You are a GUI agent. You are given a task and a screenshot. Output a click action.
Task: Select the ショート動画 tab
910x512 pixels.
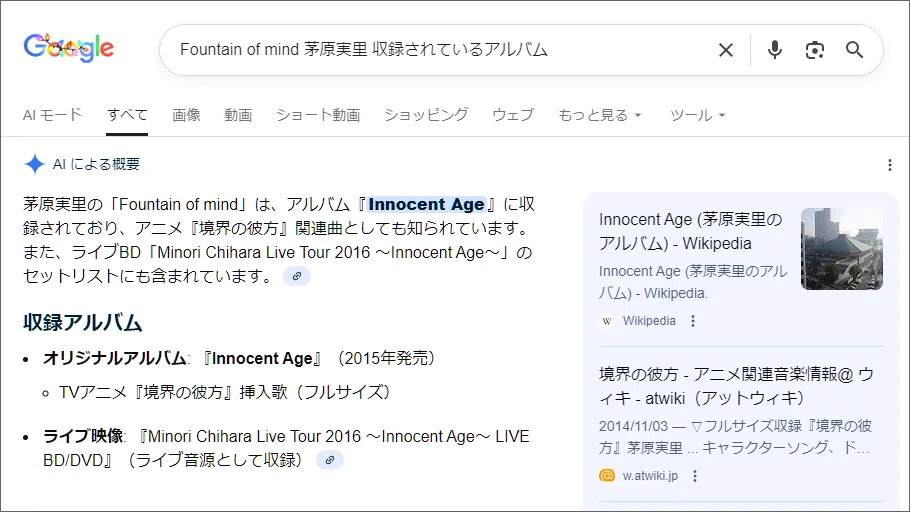318,115
